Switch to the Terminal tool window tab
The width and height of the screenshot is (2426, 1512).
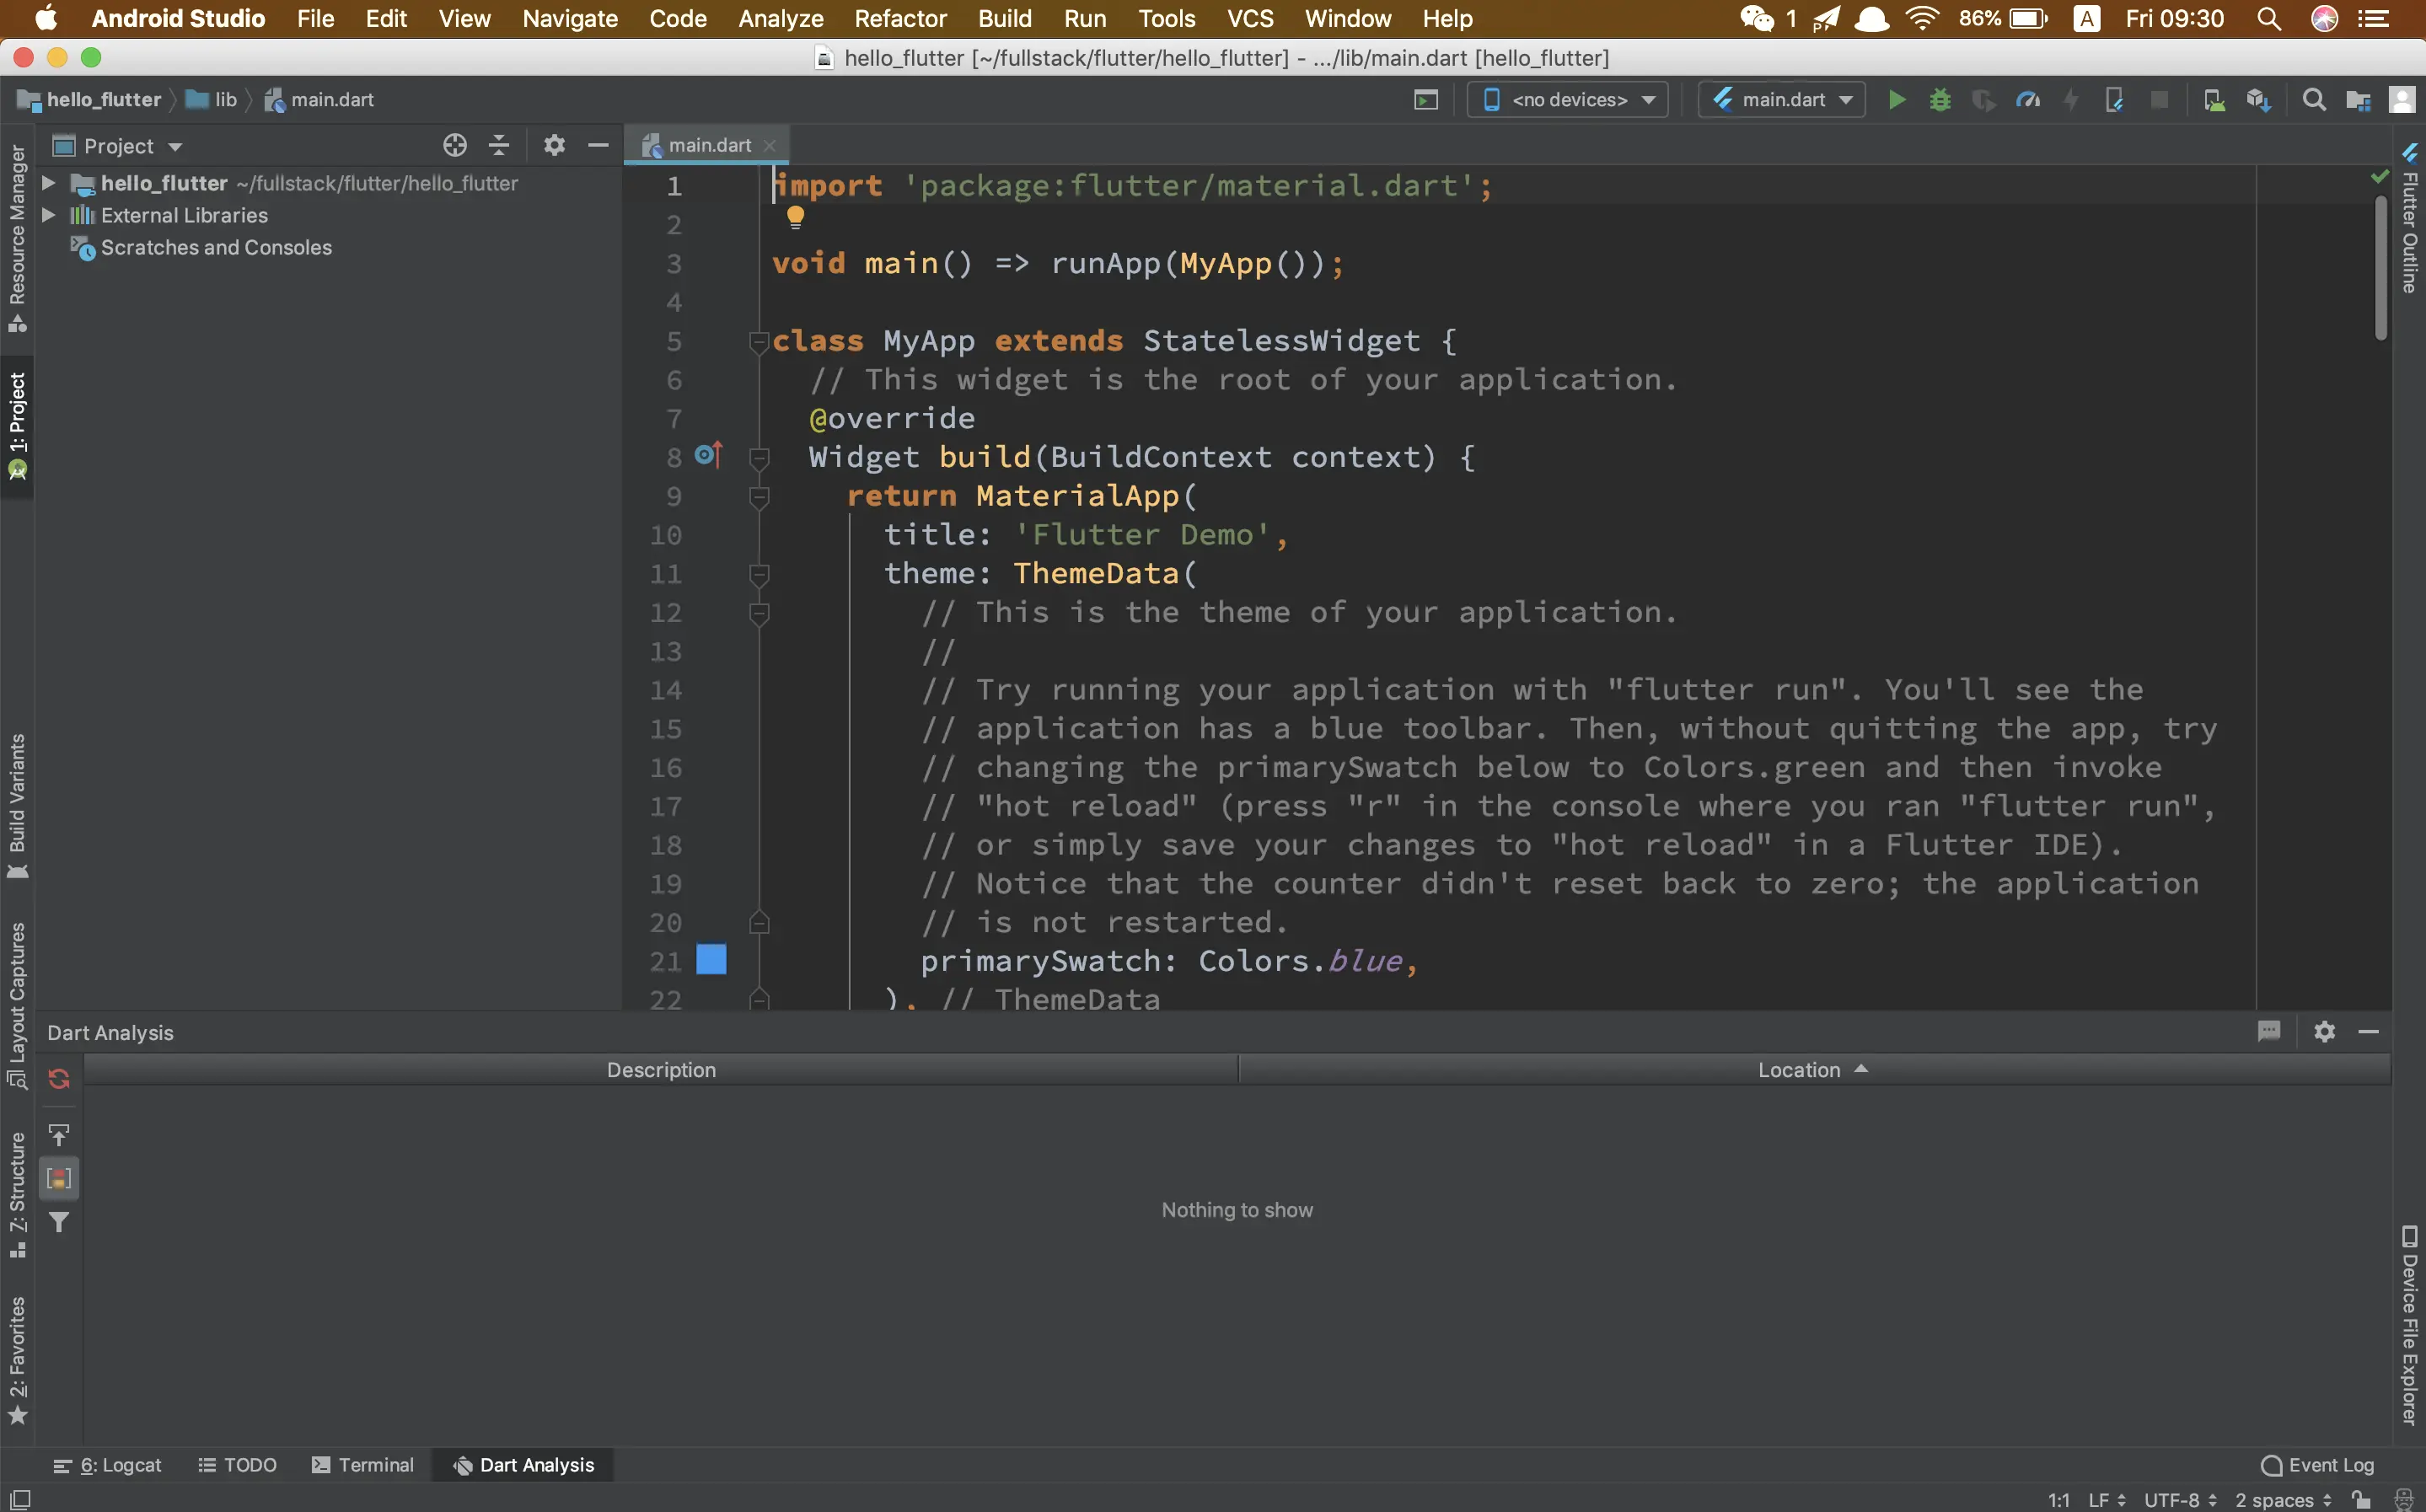point(363,1464)
